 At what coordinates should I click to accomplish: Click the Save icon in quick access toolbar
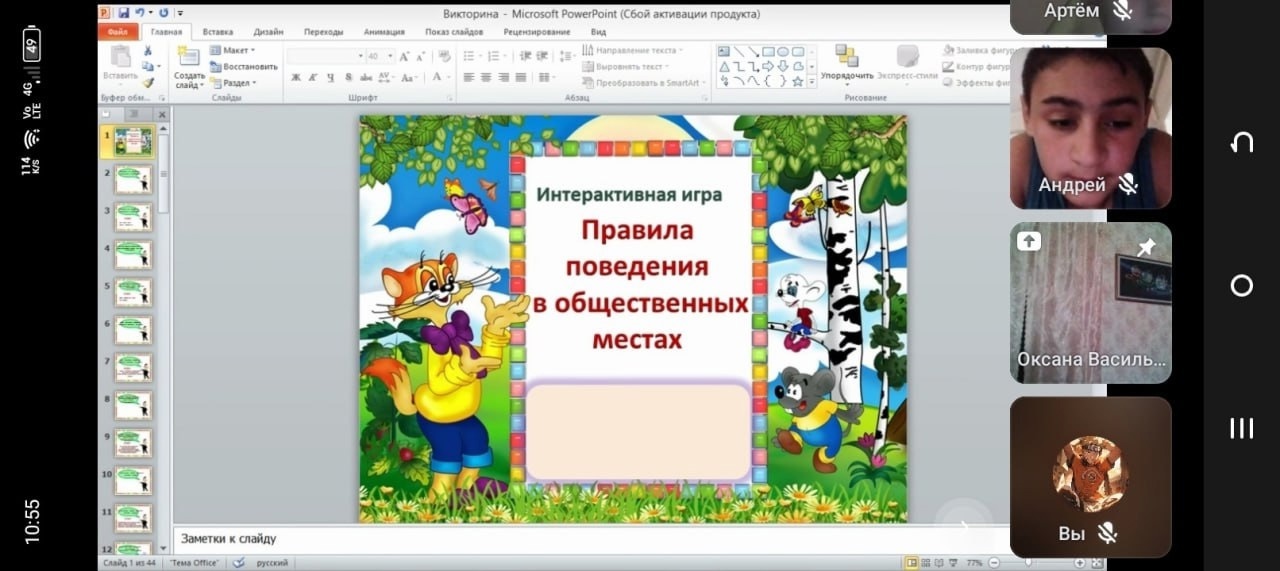coord(123,13)
